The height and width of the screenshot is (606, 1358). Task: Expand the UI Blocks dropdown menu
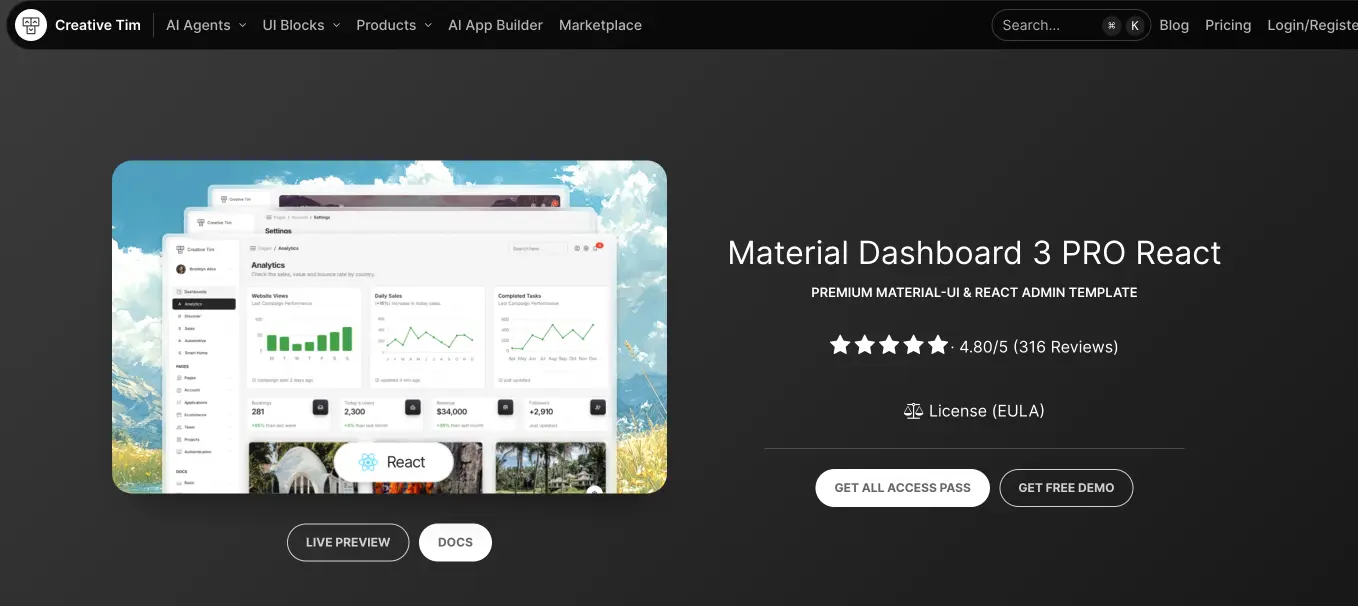coord(301,25)
